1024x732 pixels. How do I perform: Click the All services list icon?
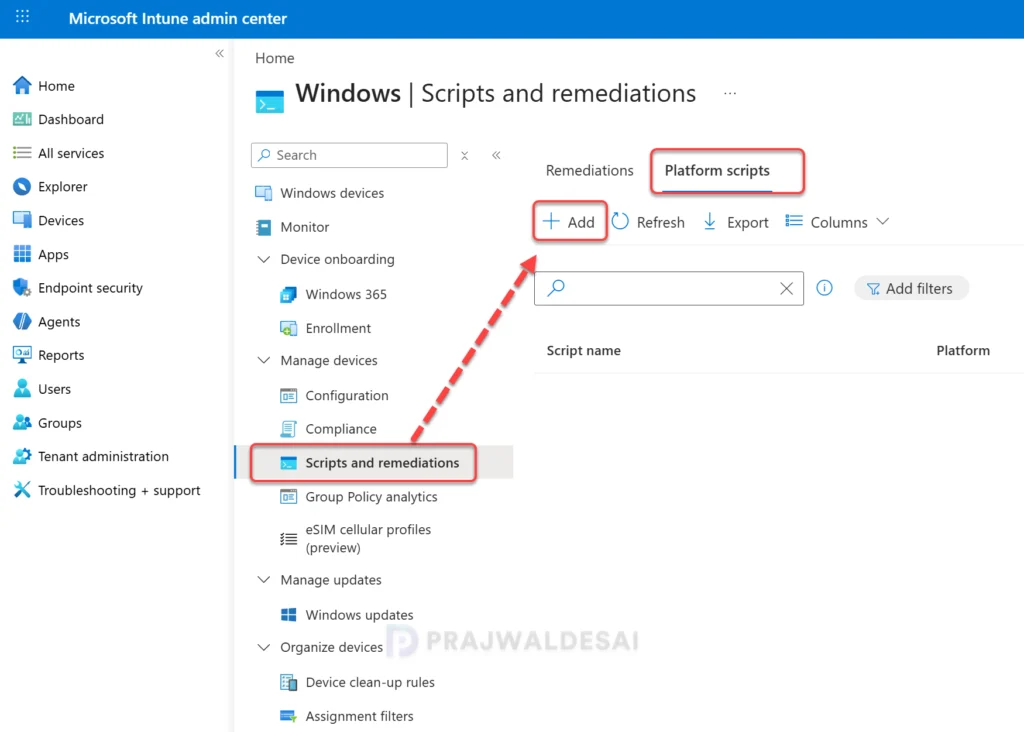(x=22, y=153)
